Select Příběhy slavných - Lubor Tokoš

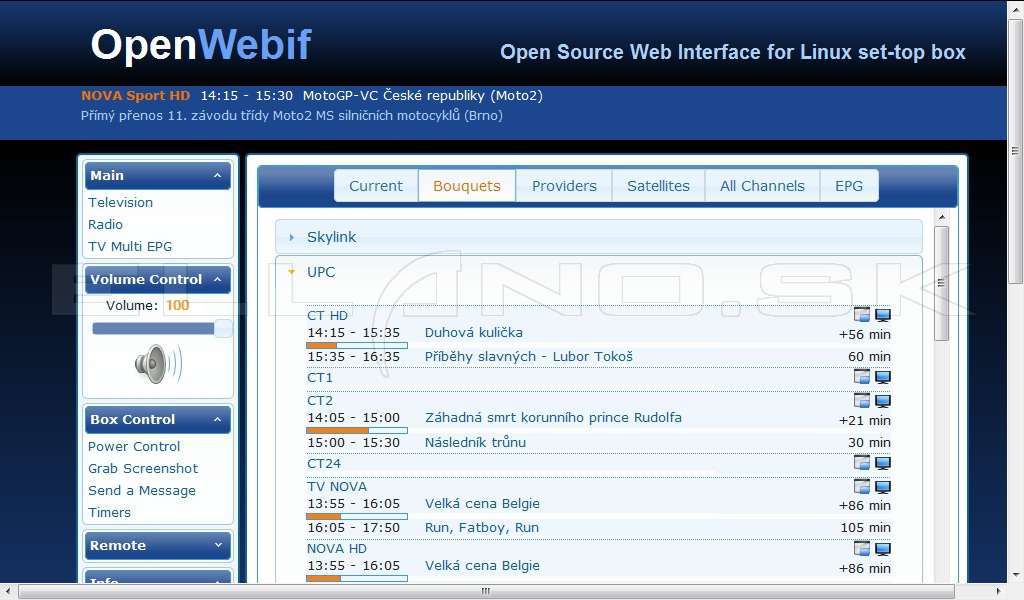(529, 356)
